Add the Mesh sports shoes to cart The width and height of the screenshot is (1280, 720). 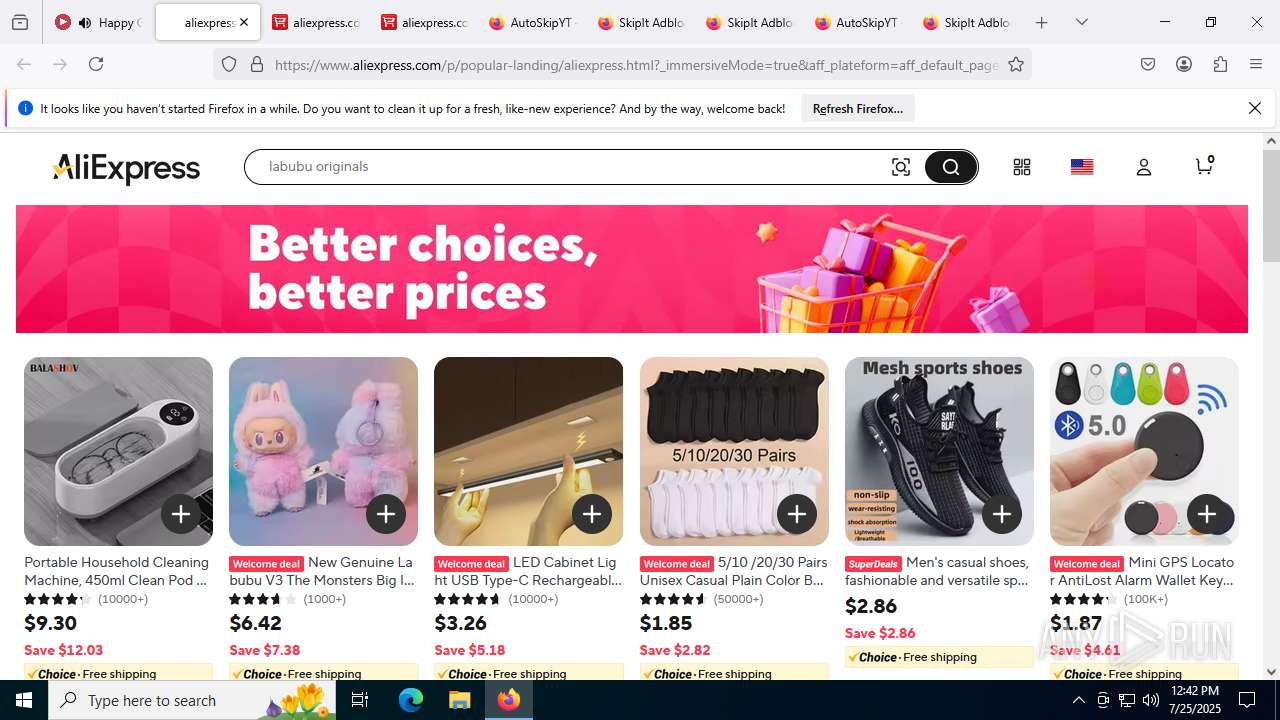point(1001,514)
